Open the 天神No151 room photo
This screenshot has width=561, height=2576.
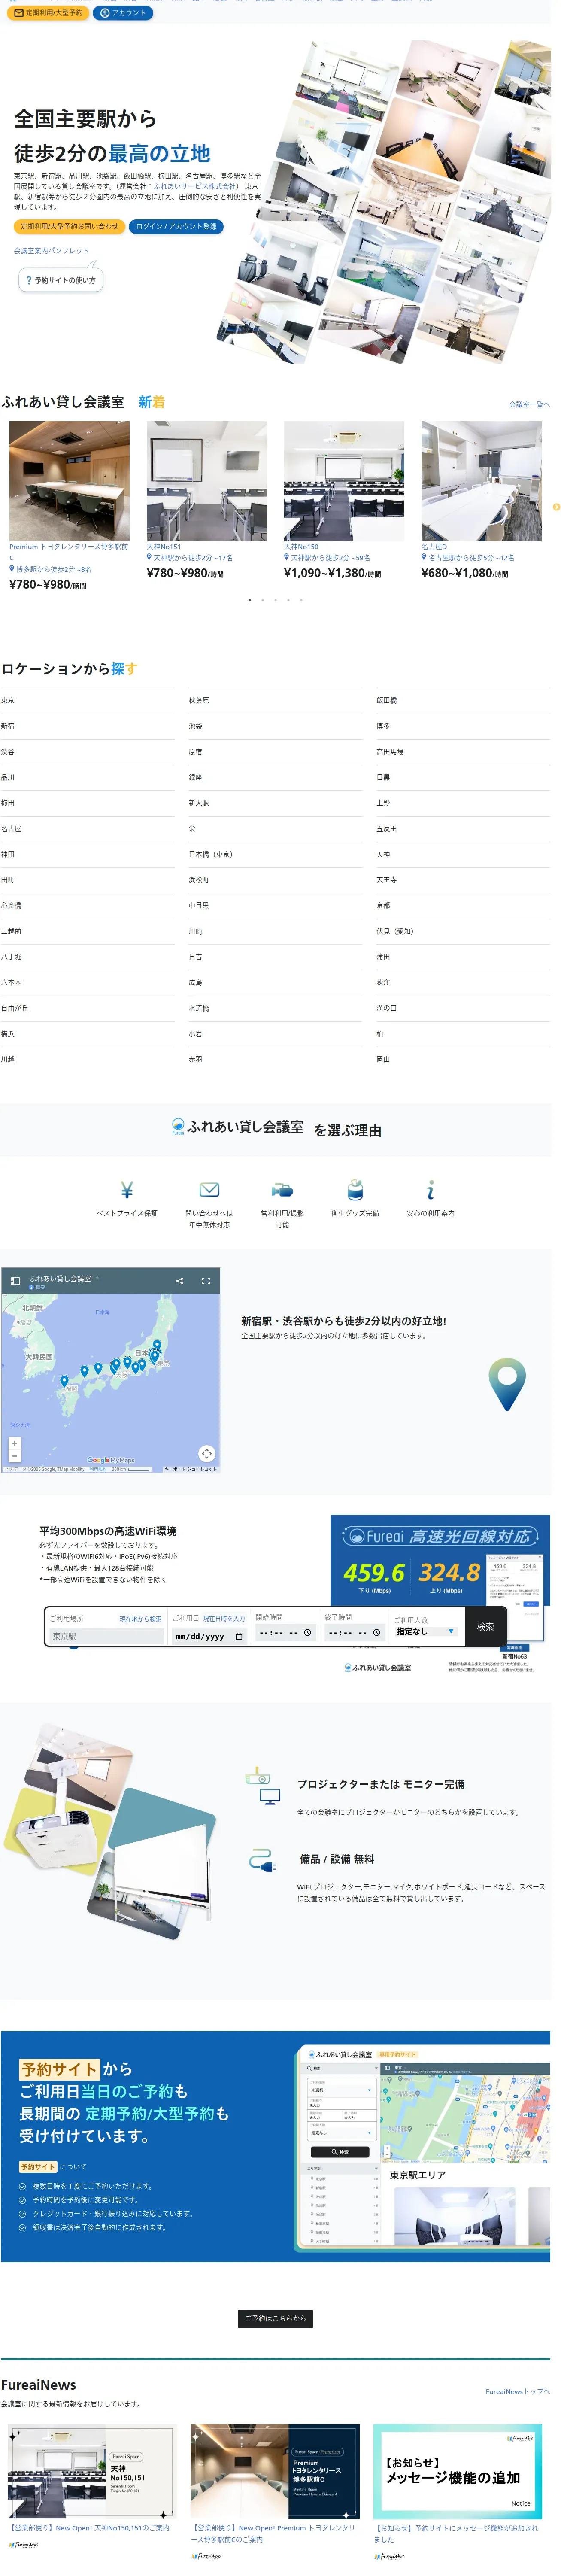tap(207, 481)
